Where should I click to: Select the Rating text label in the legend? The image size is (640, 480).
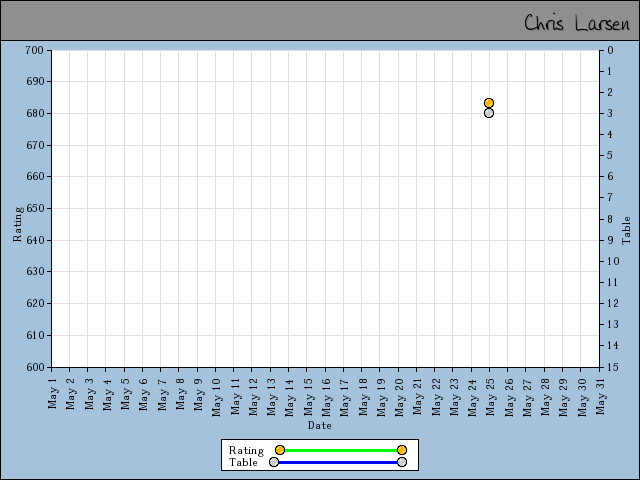[246, 450]
